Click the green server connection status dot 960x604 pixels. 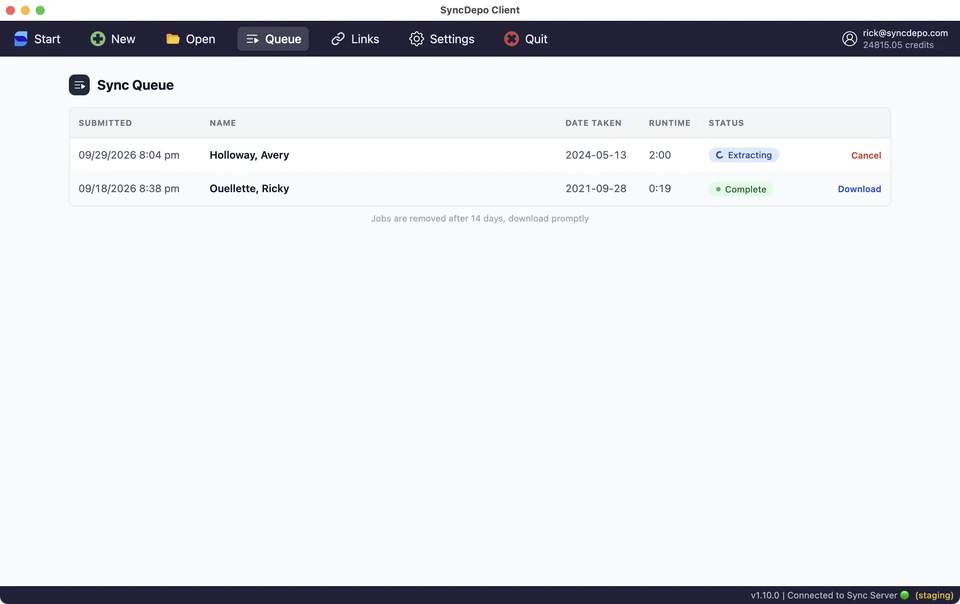pyautogui.click(x=904, y=595)
